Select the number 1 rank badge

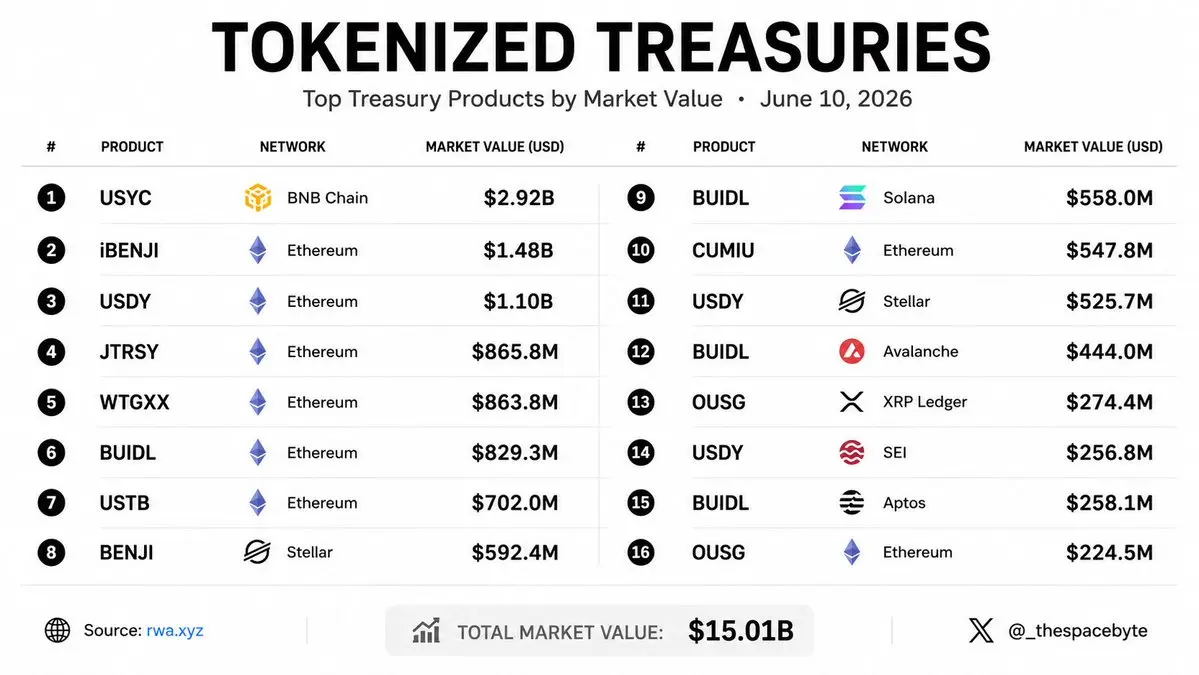pos(51,198)
